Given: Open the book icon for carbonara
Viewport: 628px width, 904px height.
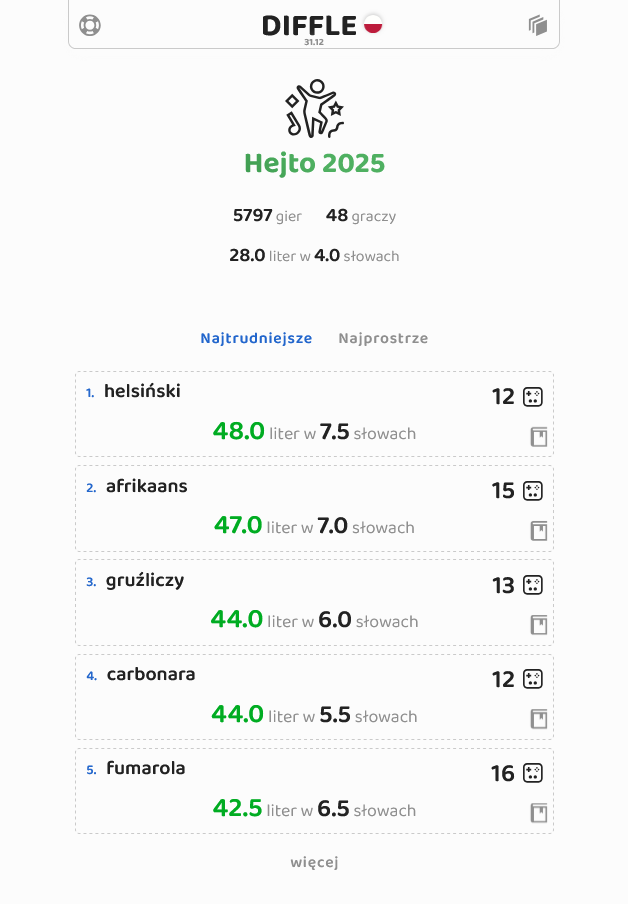Looking at the screenshot, I should pyautogui.click(x=539, y=719).
